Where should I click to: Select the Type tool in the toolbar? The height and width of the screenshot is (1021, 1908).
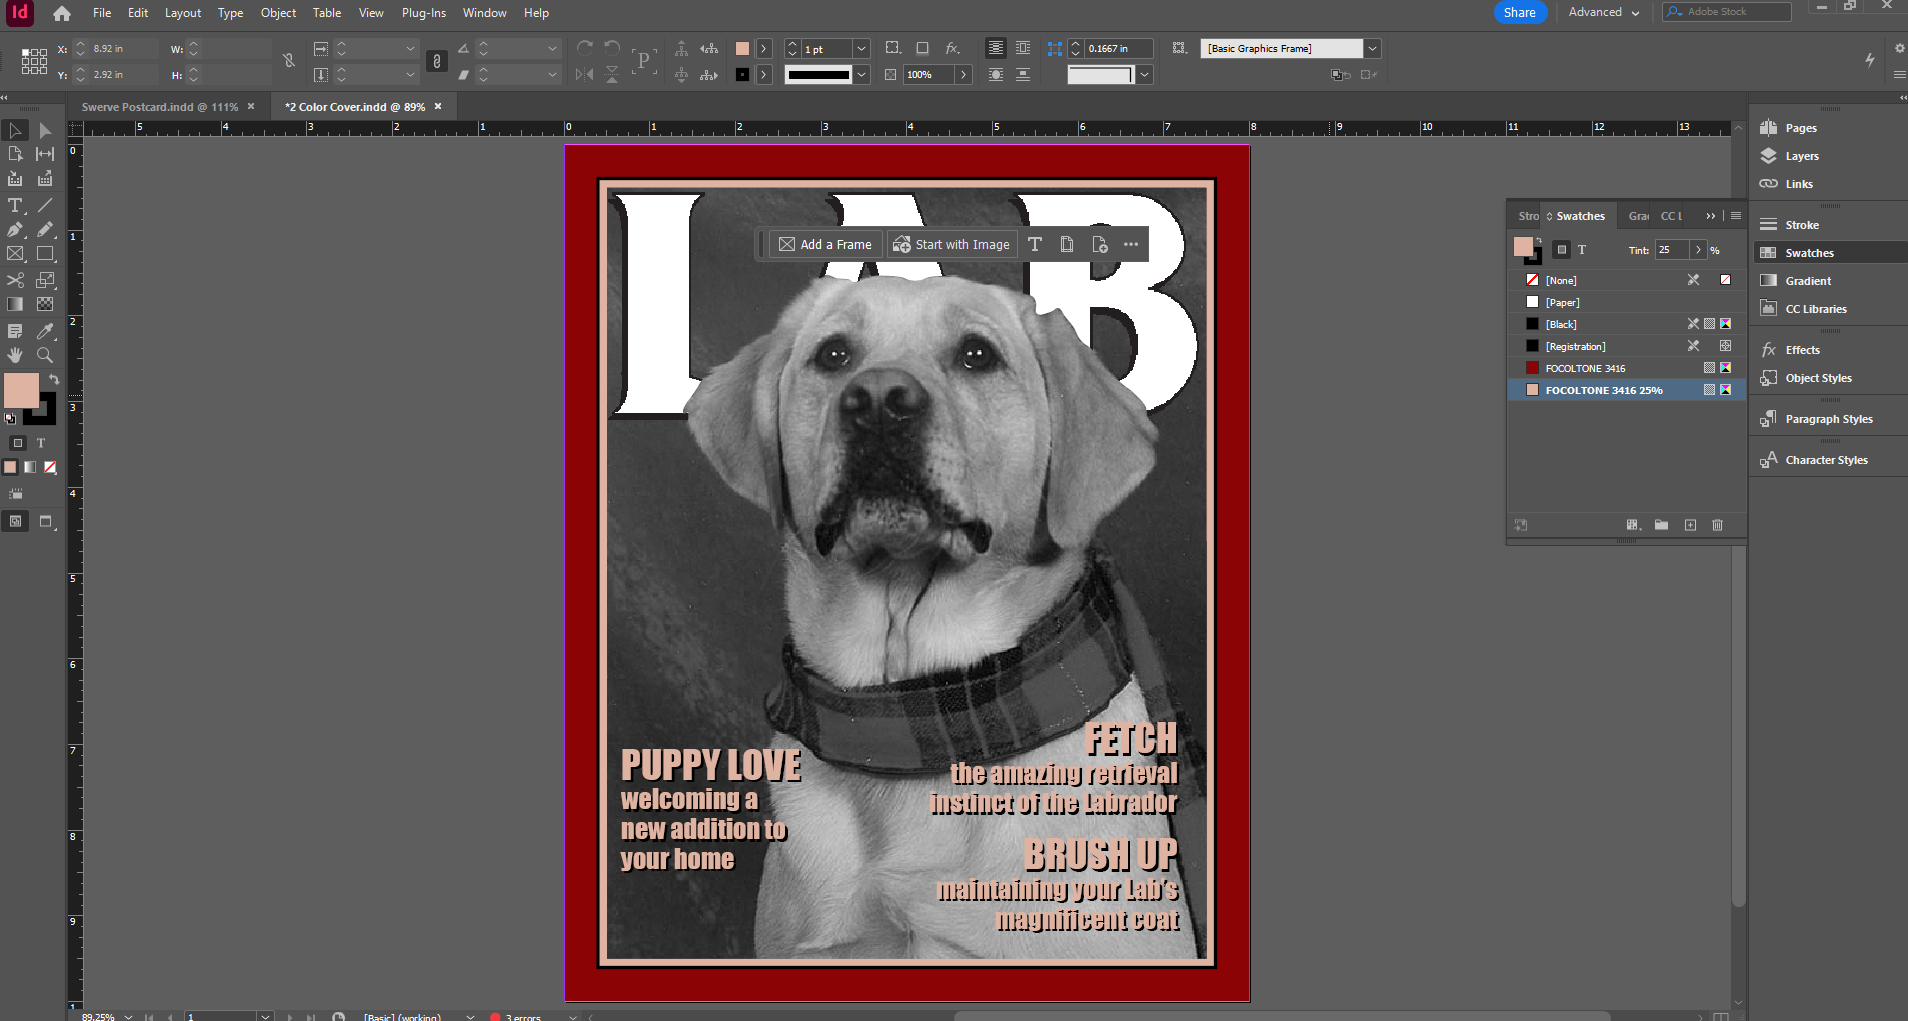[15, 205]
